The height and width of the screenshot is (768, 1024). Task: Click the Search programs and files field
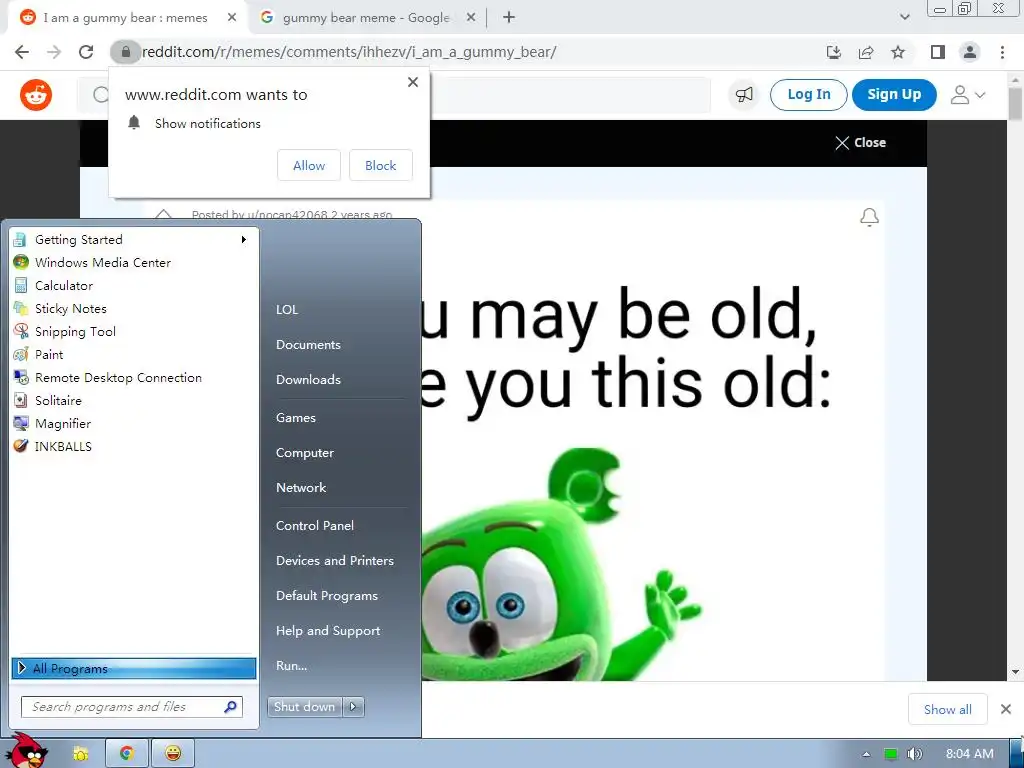point(132,707)
